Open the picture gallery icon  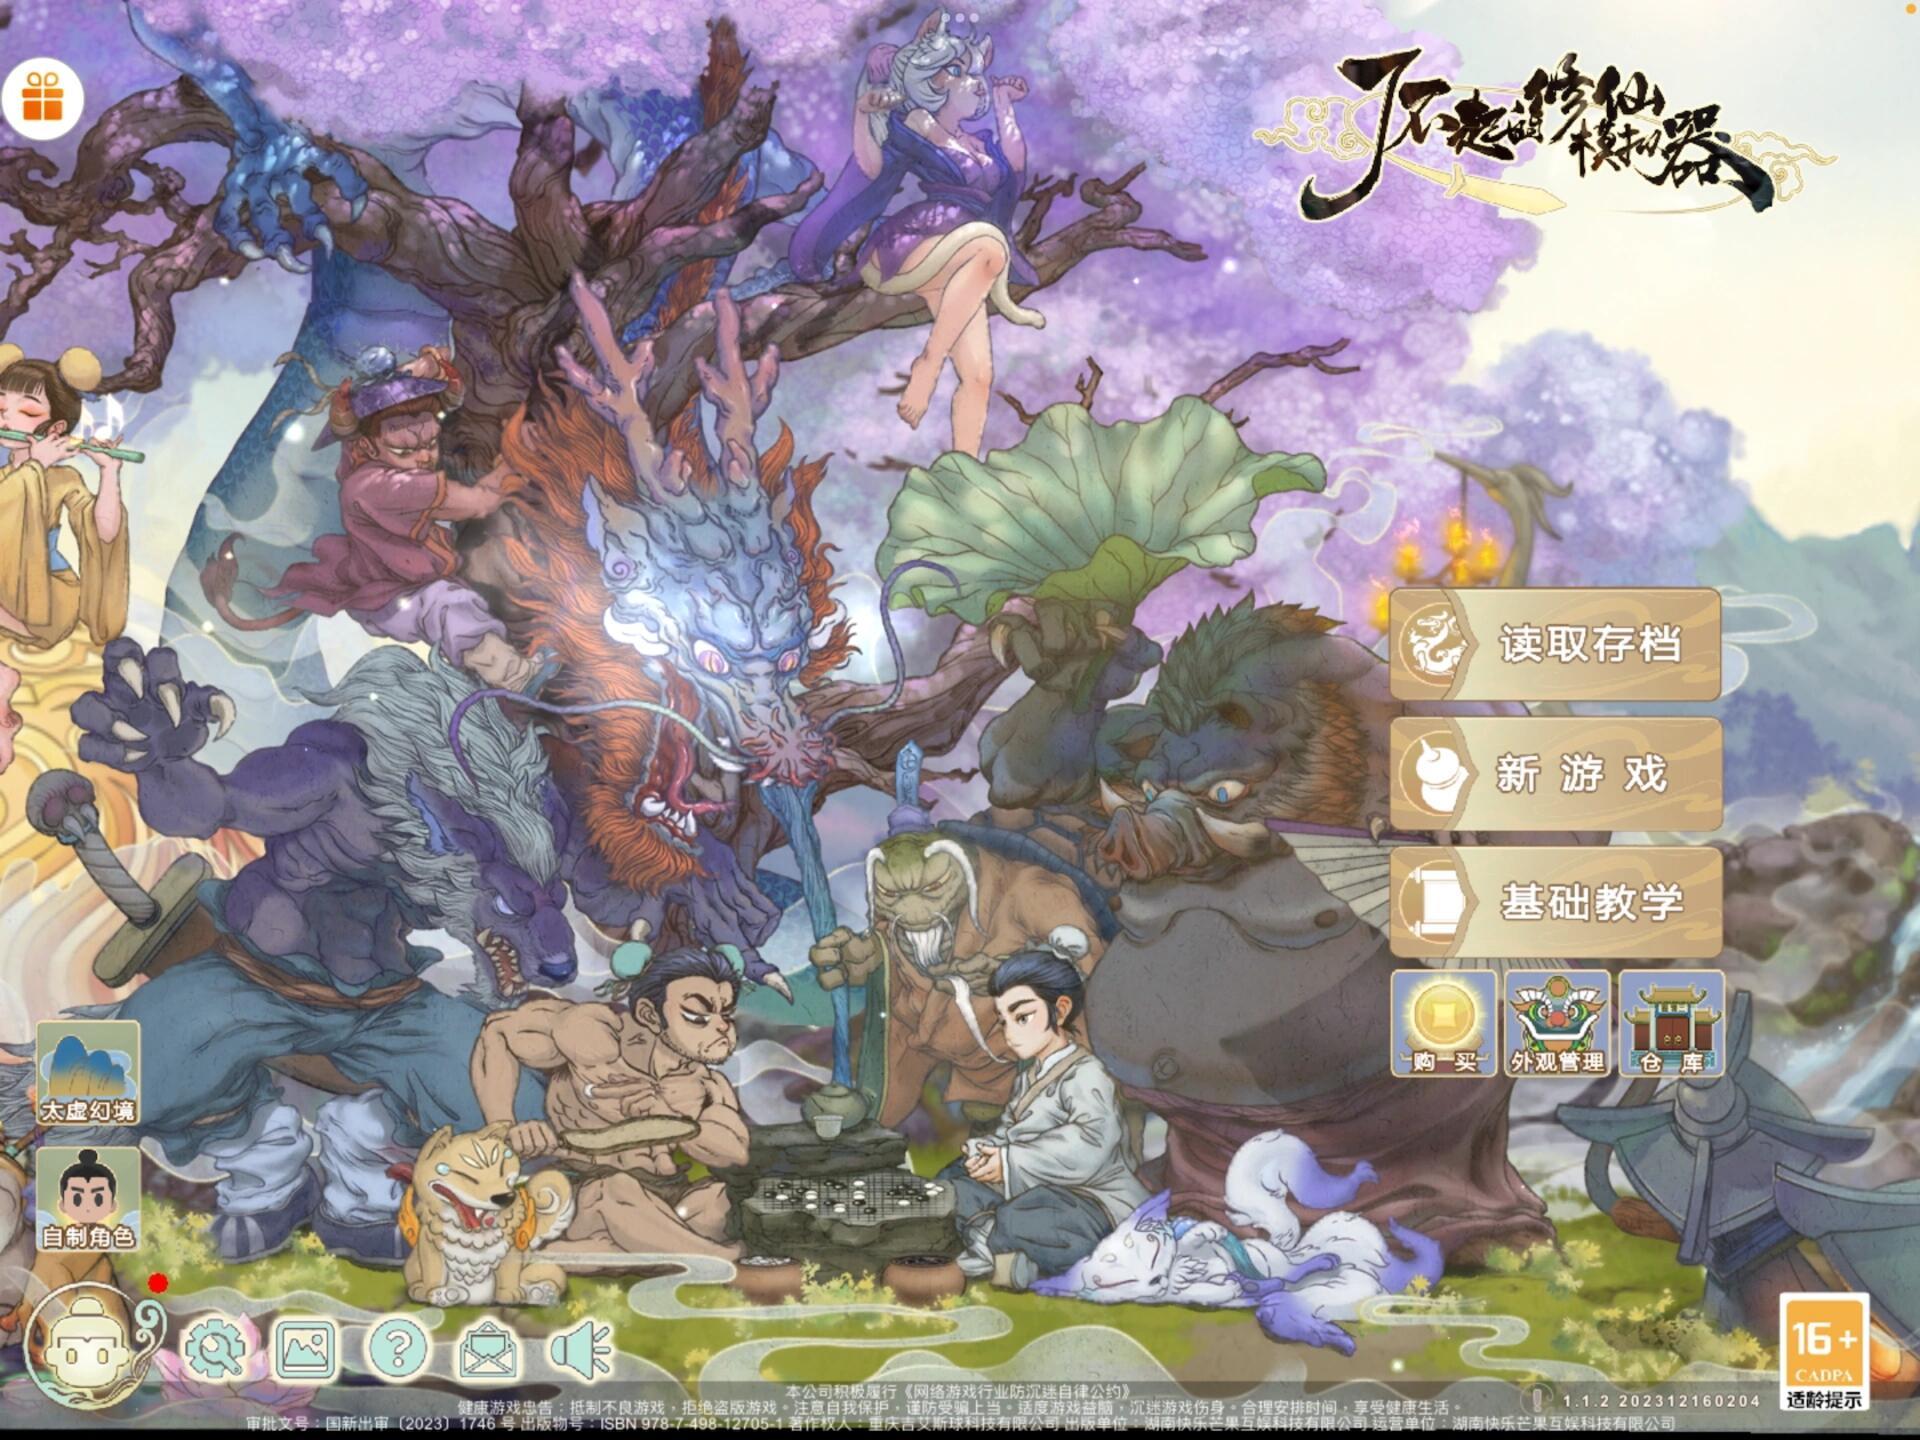point(306,1349)
